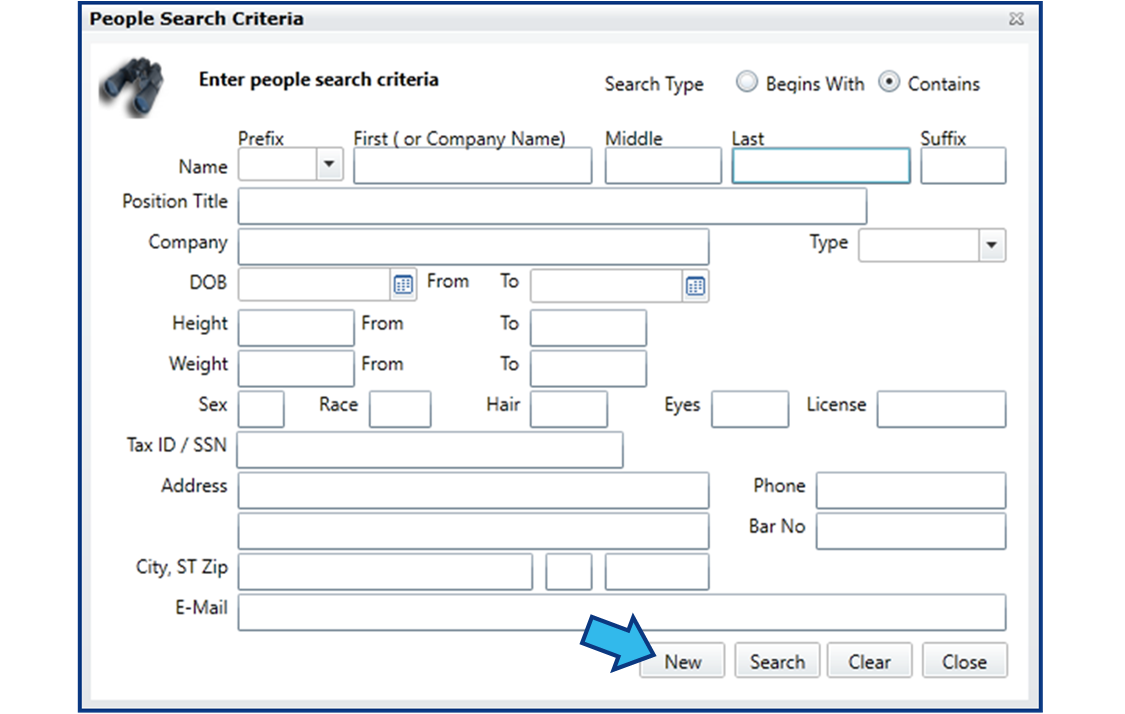The height and width of the screenshot is (714, 1125).
Task: Focus the First or Company Name field
Action: click(x=473, y=166)
